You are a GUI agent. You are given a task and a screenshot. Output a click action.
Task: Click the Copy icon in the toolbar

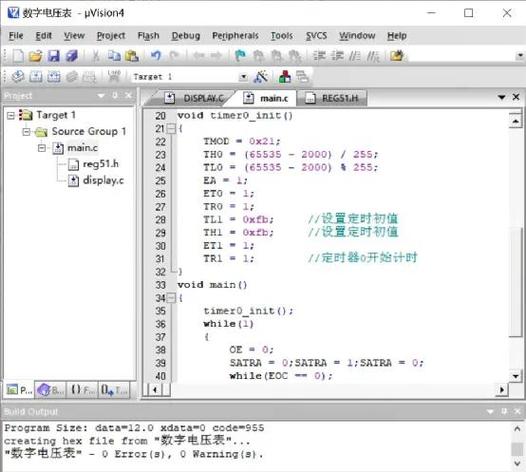pyautogui.click(x=114, y=56)
